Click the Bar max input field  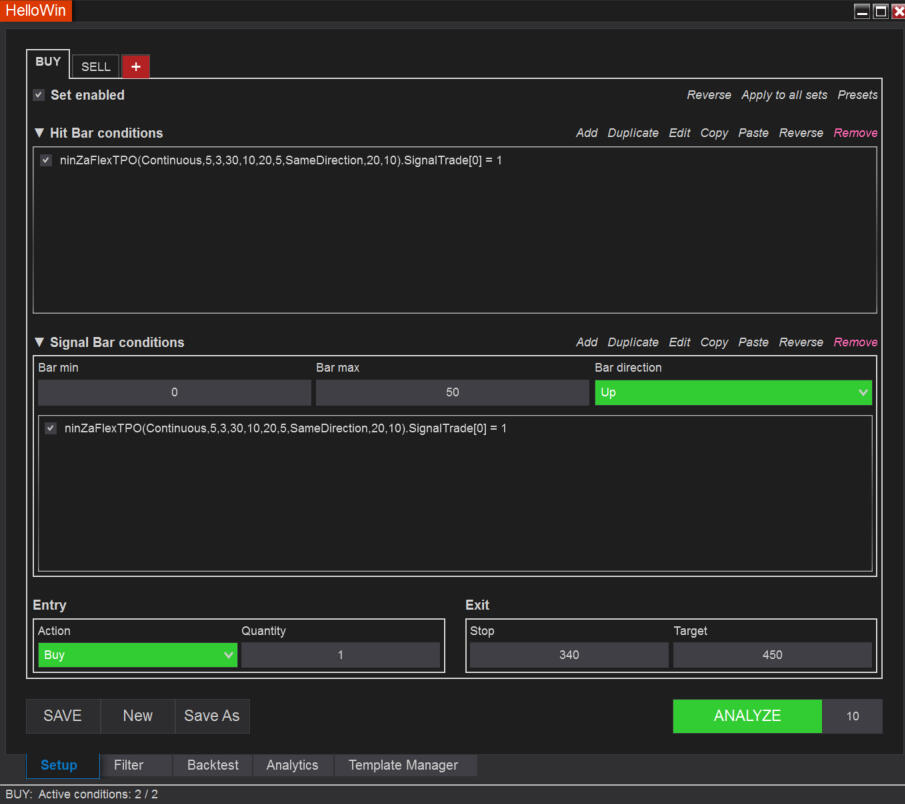pos(452,393)
